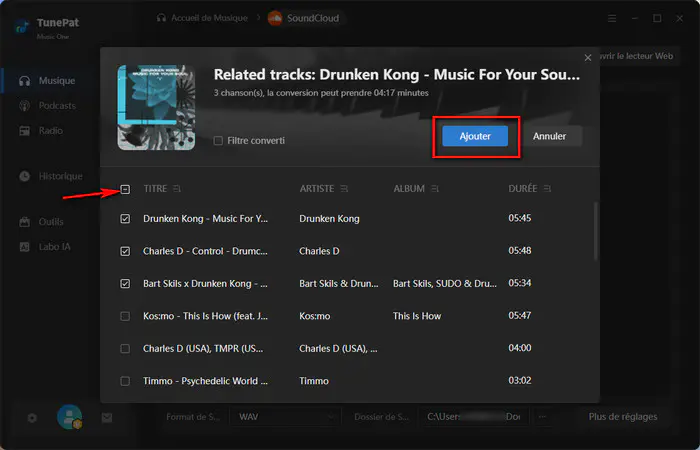Uncheck the Bart Skils x Drunken Kong track
Viewport: 700px width, 450px height.
(125, 283)
